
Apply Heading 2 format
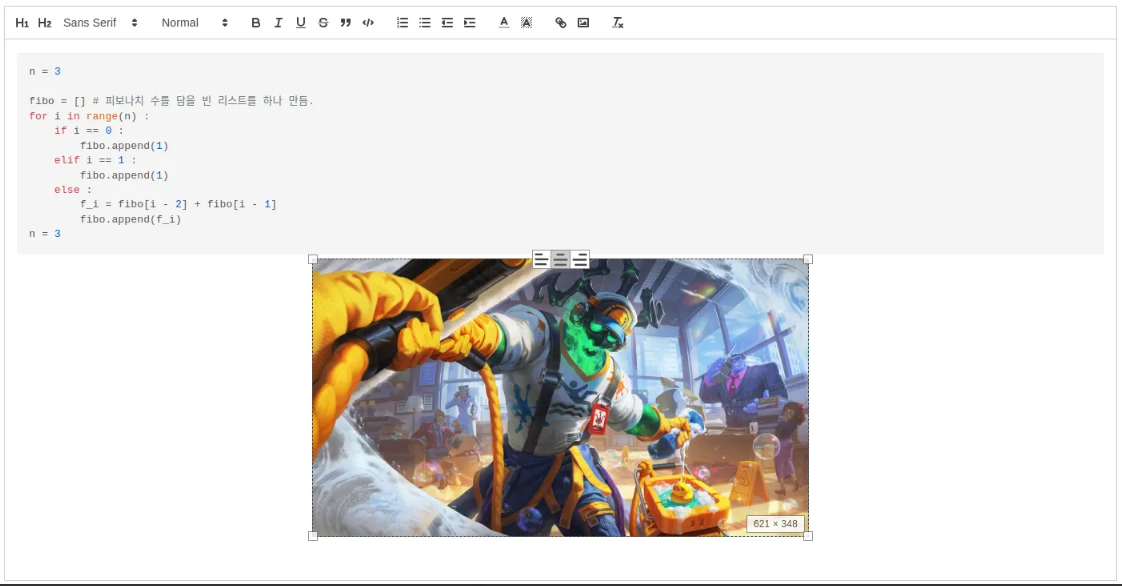point(44,23)
